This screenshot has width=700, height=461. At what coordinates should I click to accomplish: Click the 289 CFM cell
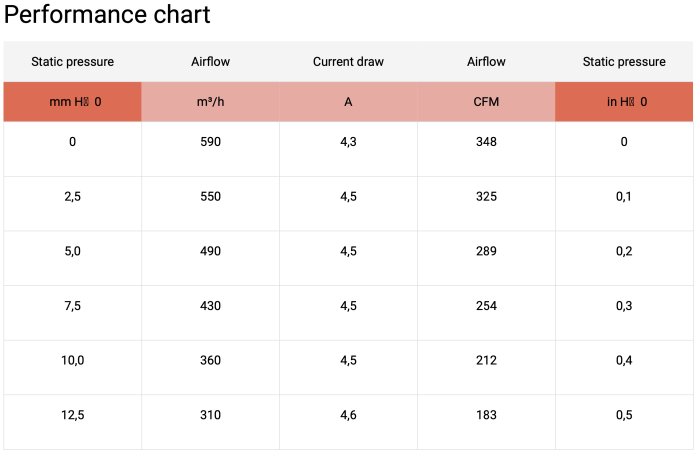tap(486, 251)
